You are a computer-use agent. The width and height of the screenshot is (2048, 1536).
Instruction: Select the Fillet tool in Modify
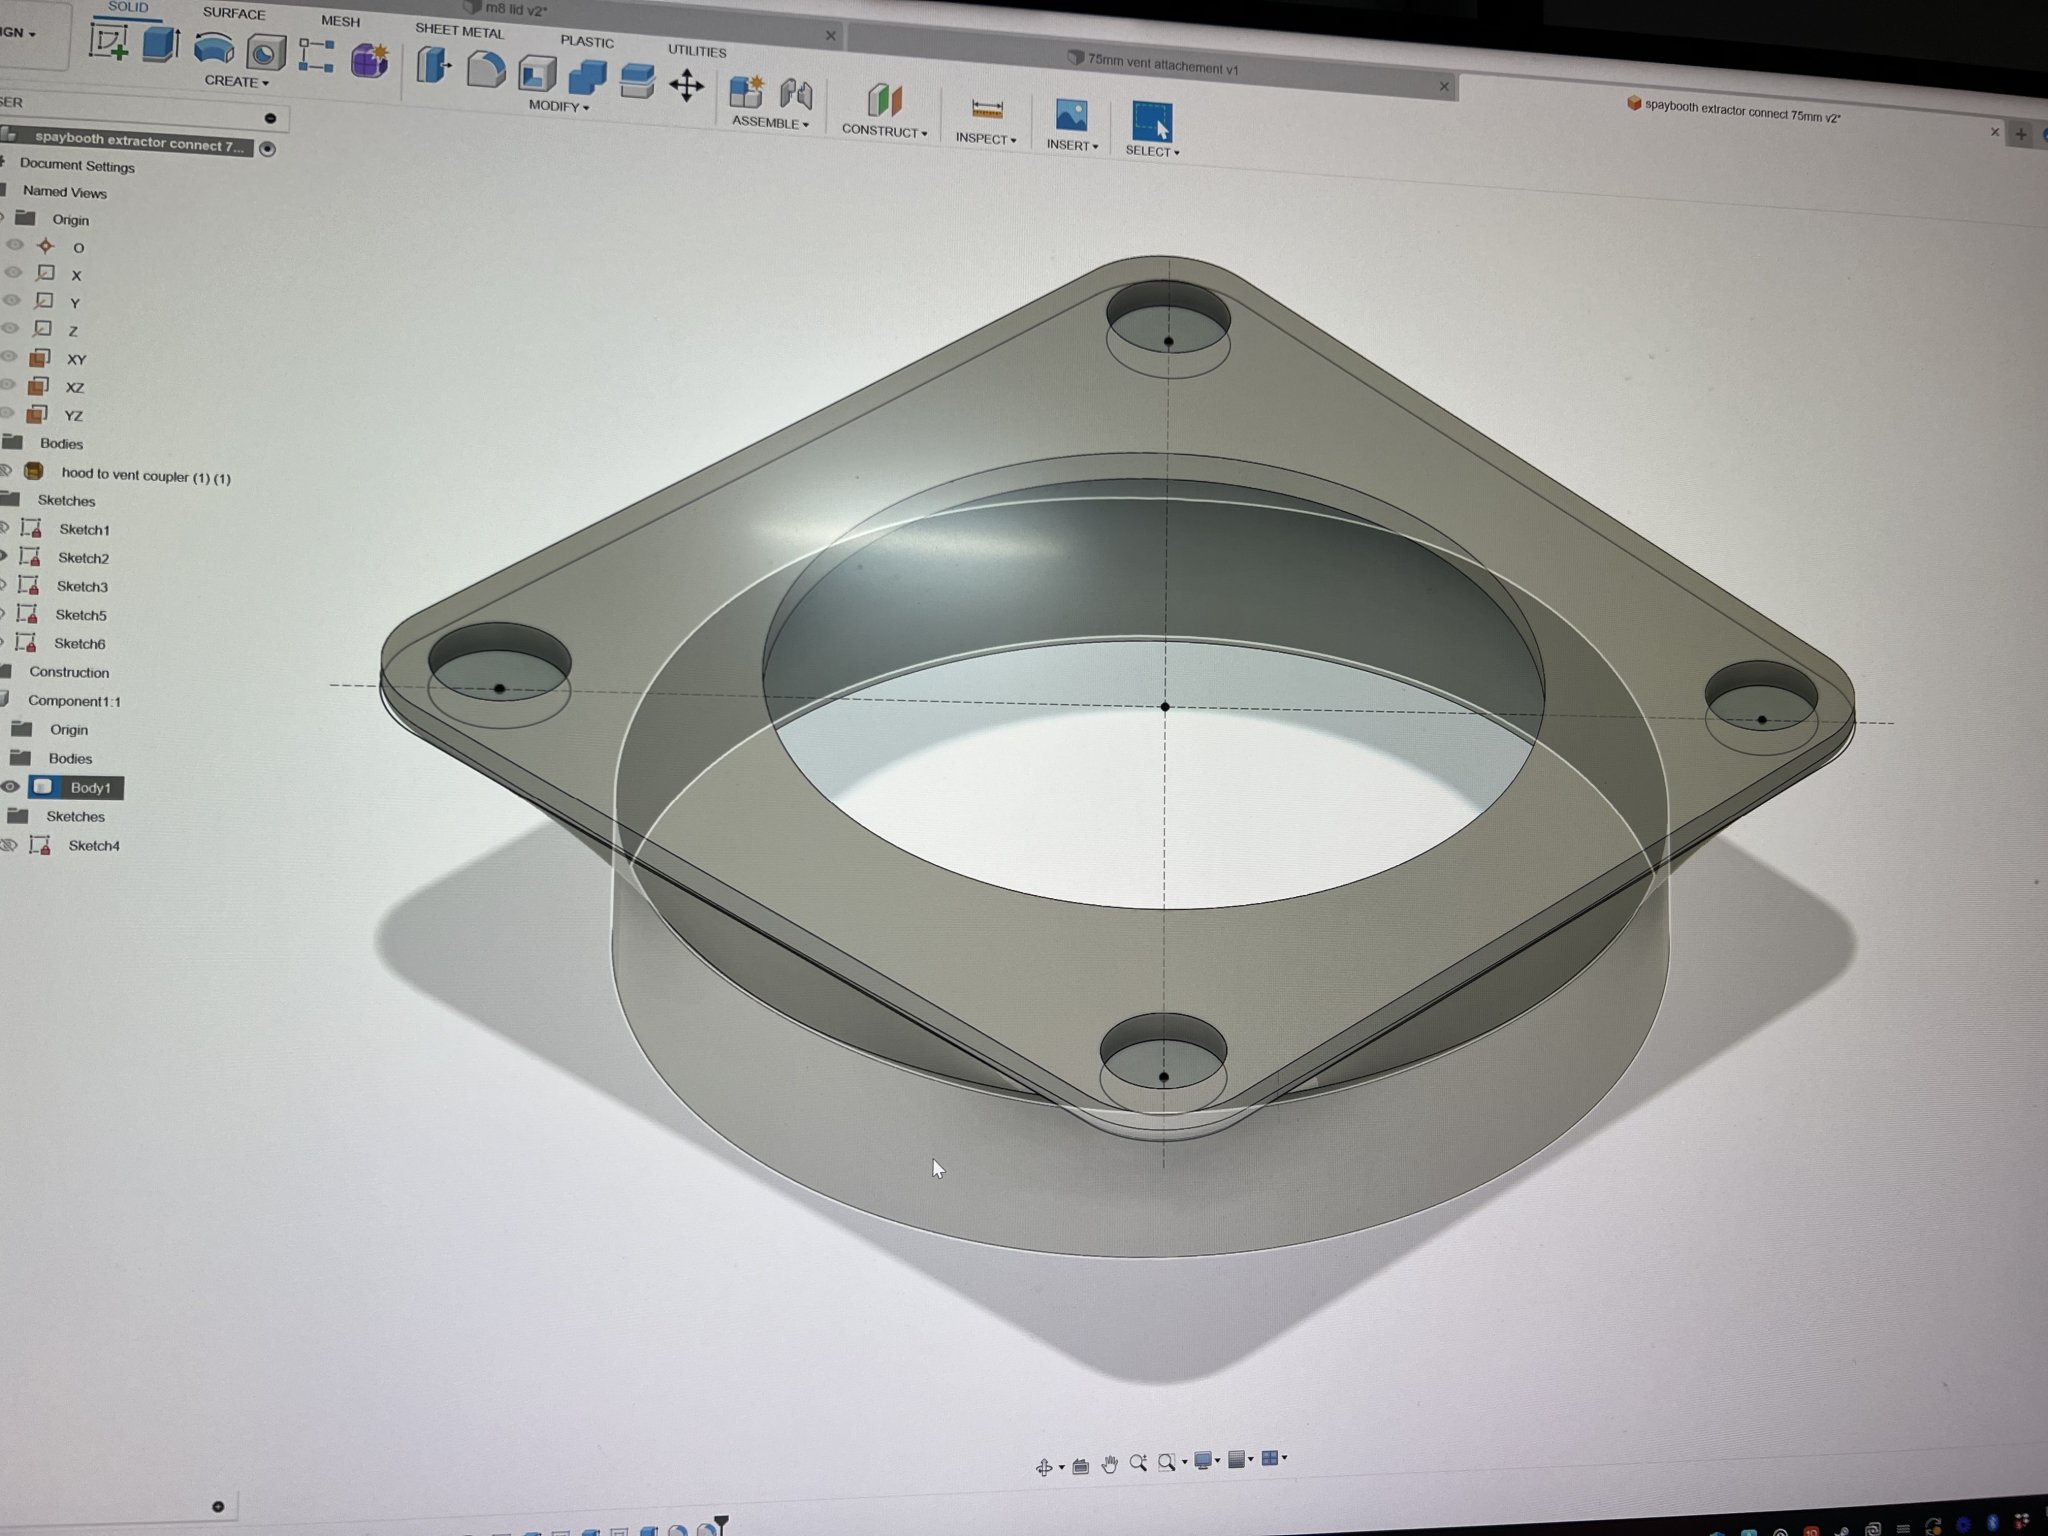click(486, 71)
